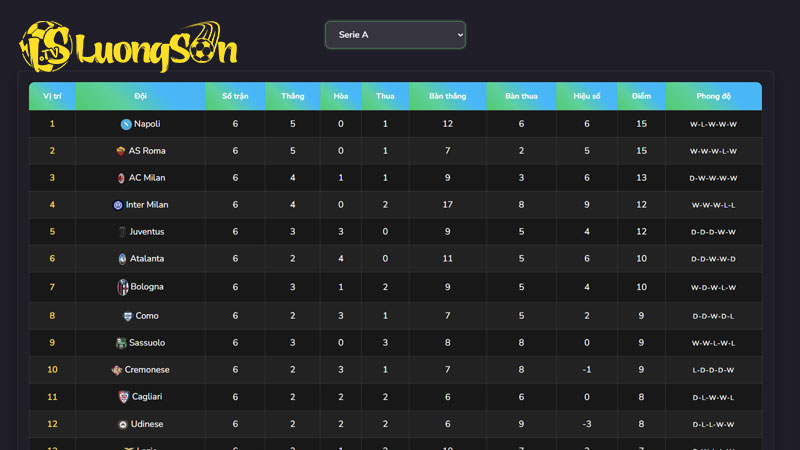Click the "Bàn thắng" column header

click(x=447, y=96)
